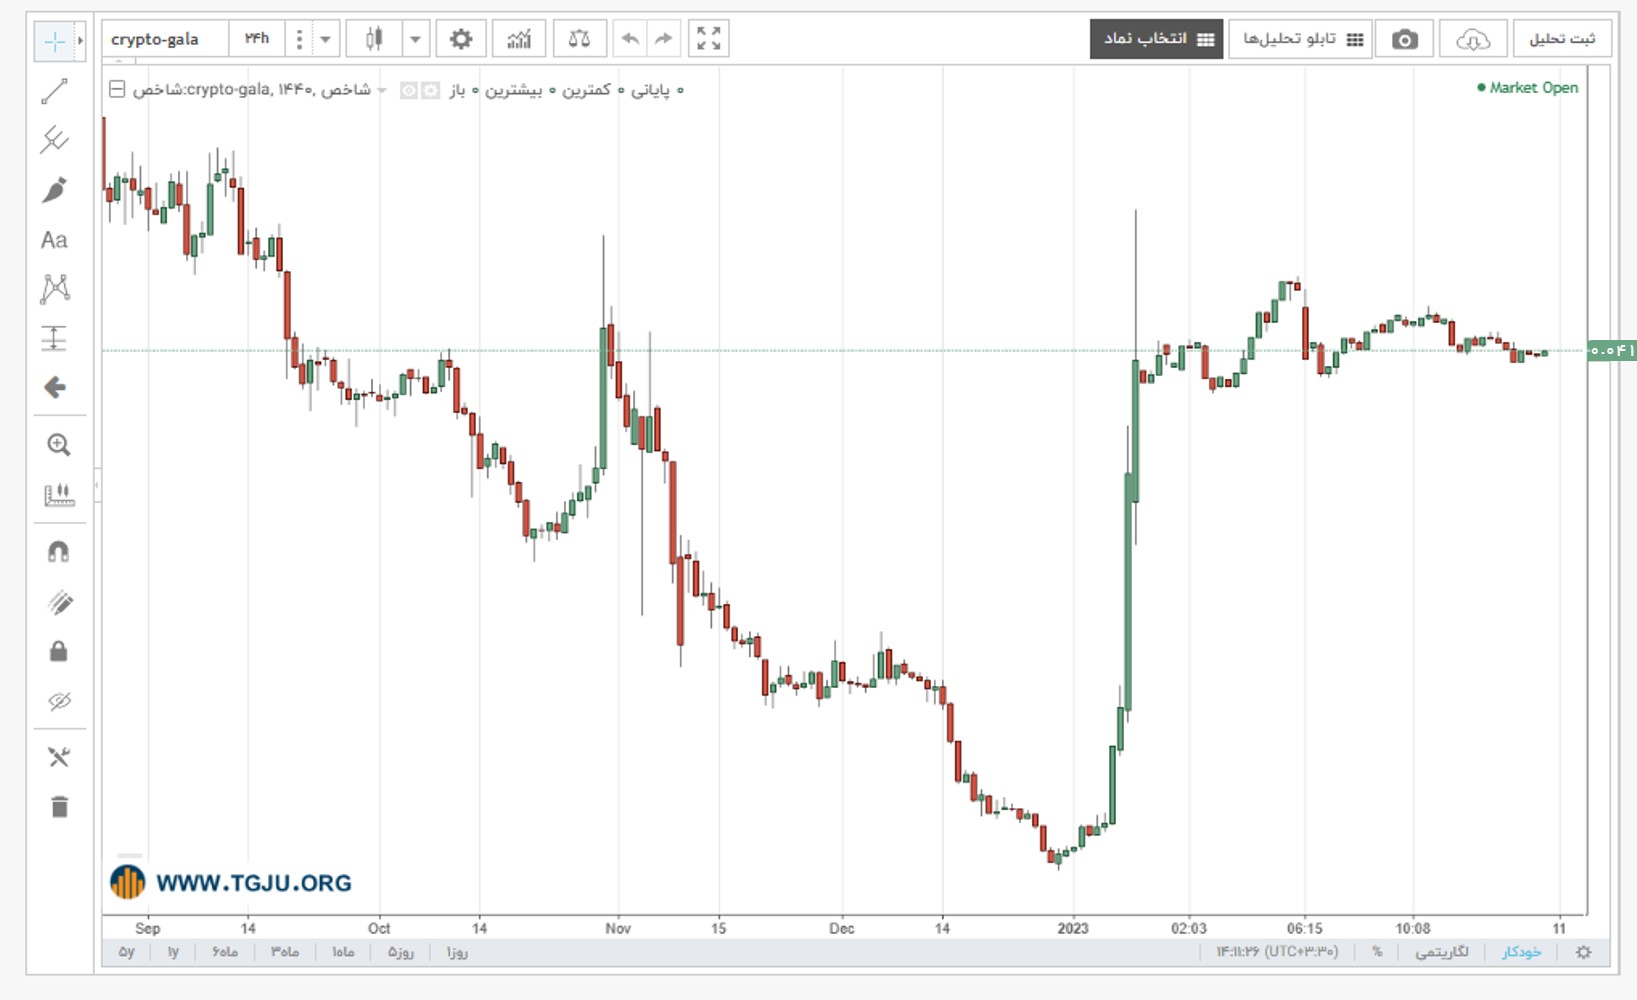The height and width of the screenshot is (1000, 1637).
Task: Click the trash icon to remove drawings
Action: pos(59,806)
